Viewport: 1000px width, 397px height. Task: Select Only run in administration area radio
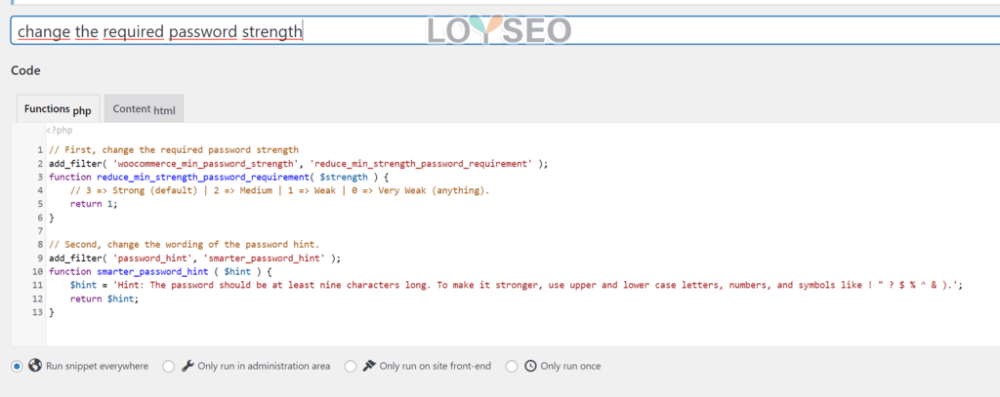click(x=168, y=366)
